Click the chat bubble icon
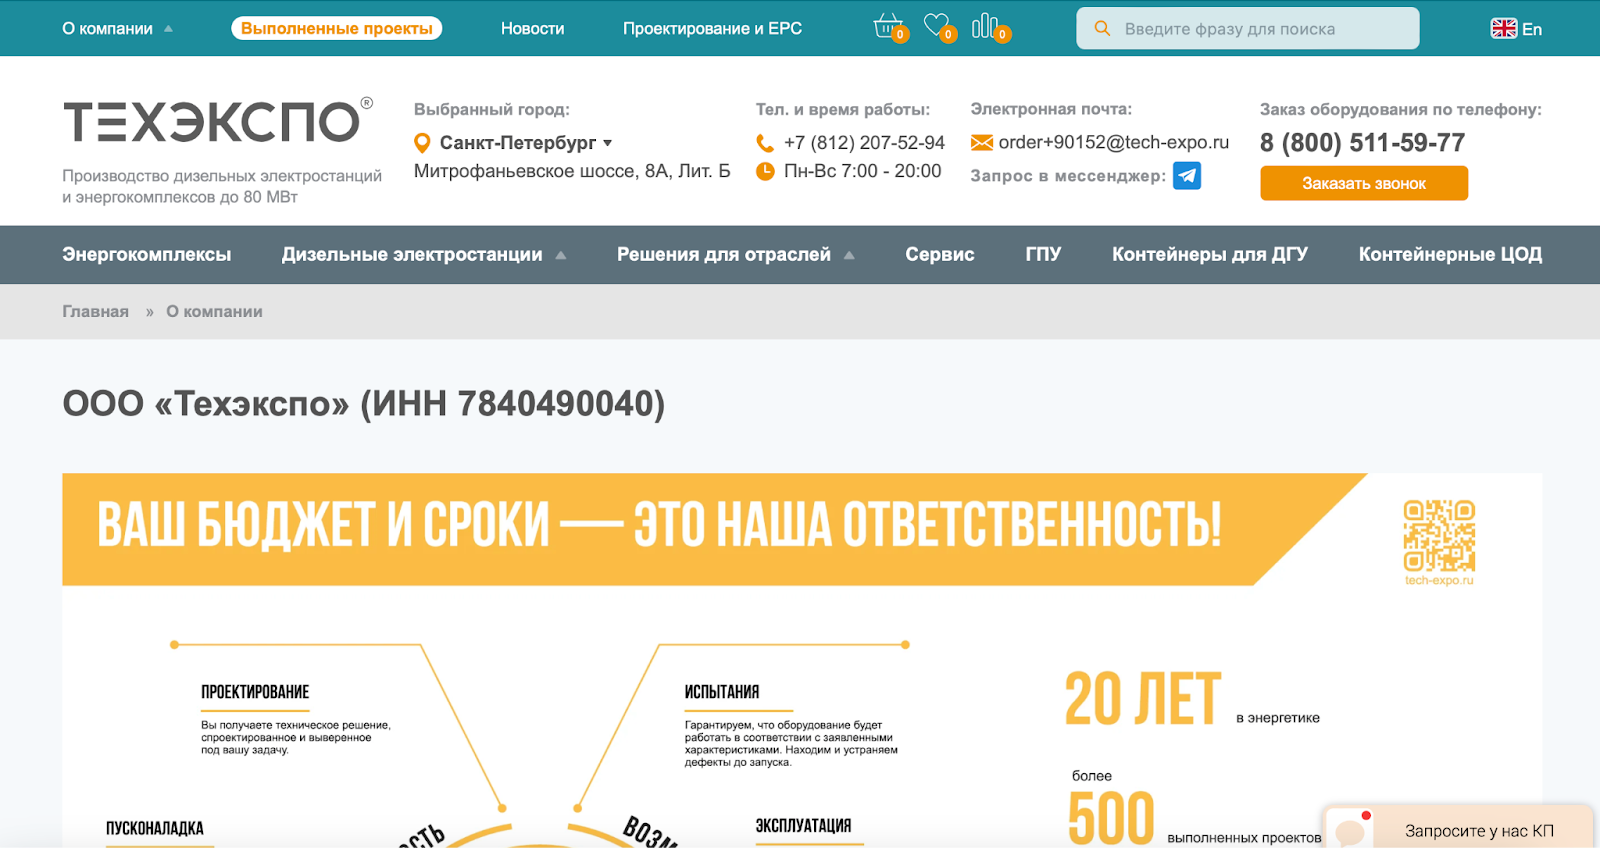Viewport: 1600px width, 848px height. (1350, 830)
